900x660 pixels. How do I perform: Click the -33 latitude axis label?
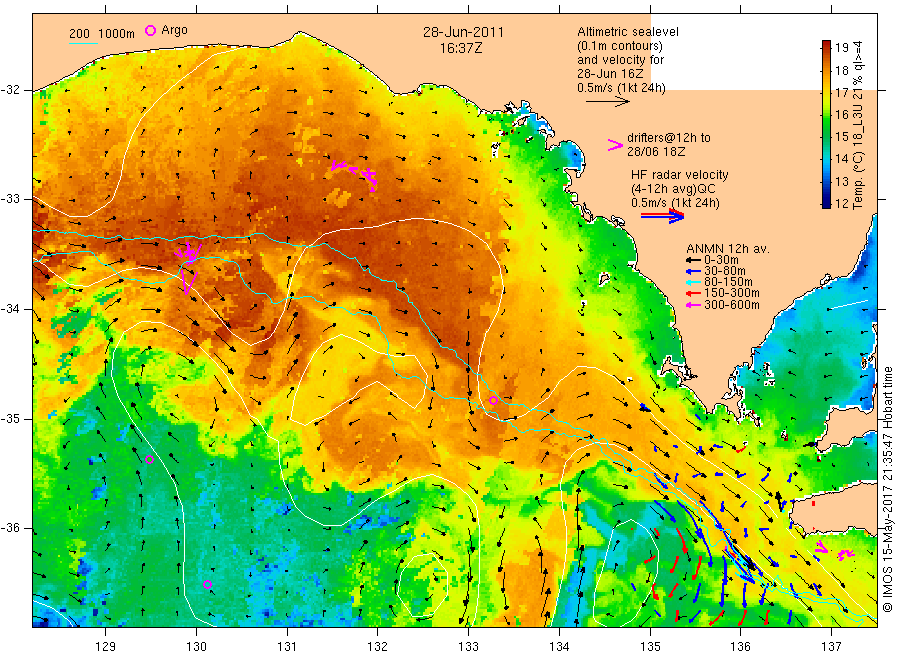[x=10, y=199]
